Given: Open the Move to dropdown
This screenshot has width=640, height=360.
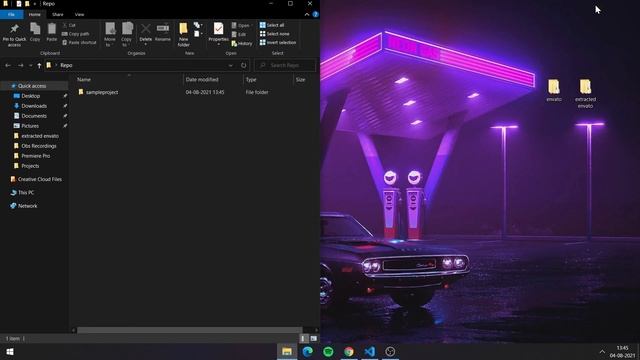Looking at the screenshot, I should pyautogui.click(x=110, y=34).
